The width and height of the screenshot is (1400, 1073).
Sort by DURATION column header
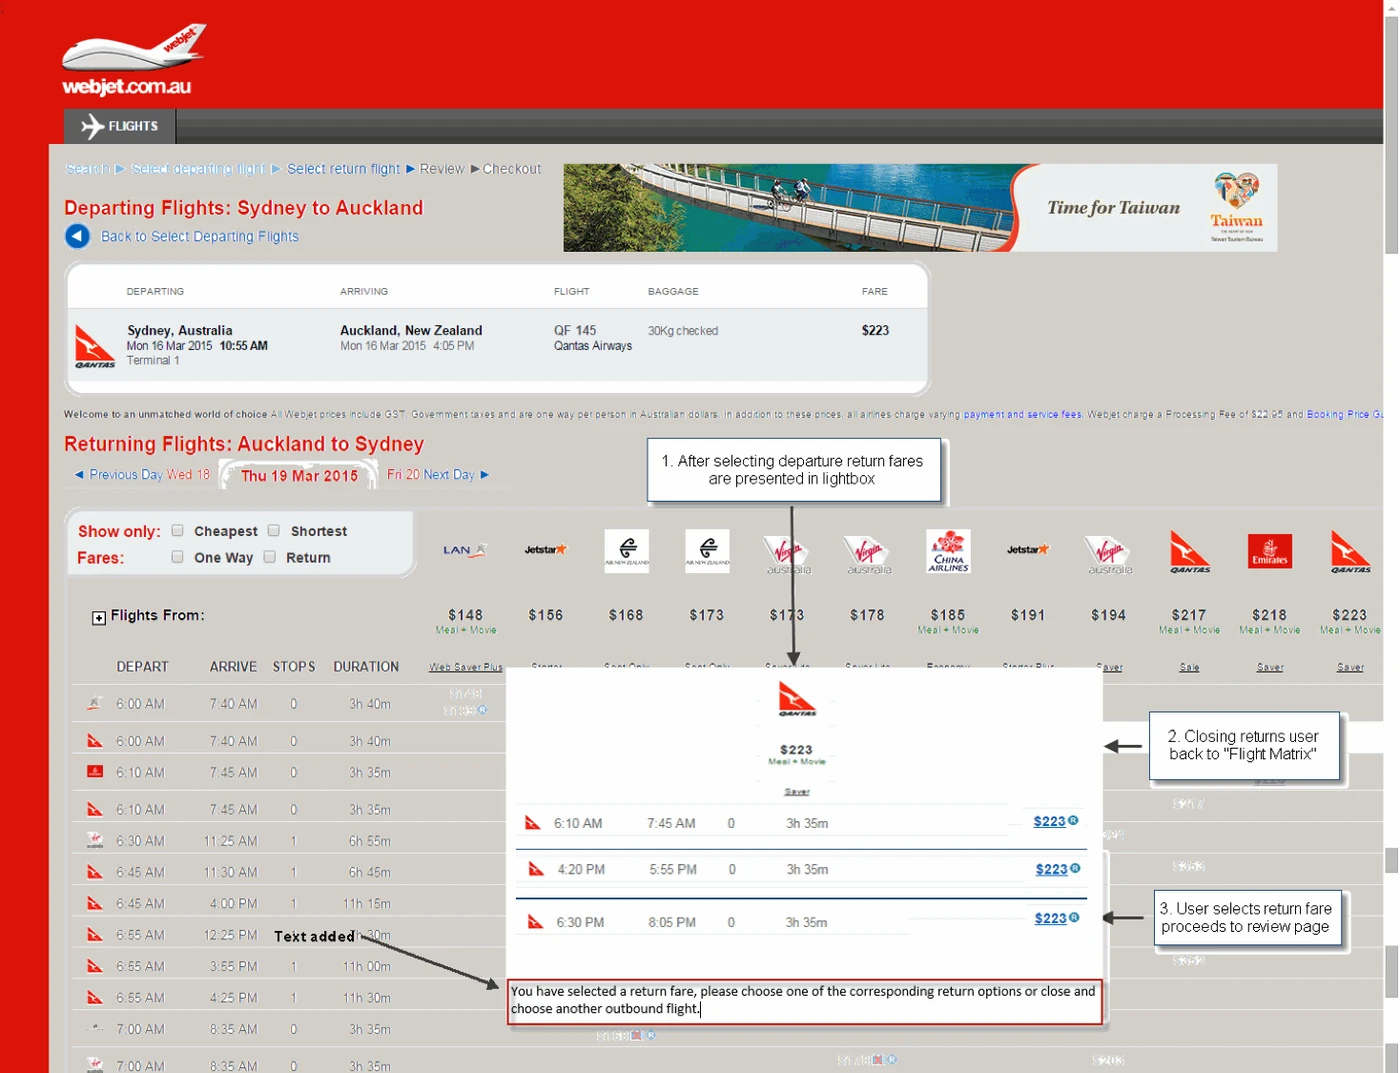tap(366, 667)
